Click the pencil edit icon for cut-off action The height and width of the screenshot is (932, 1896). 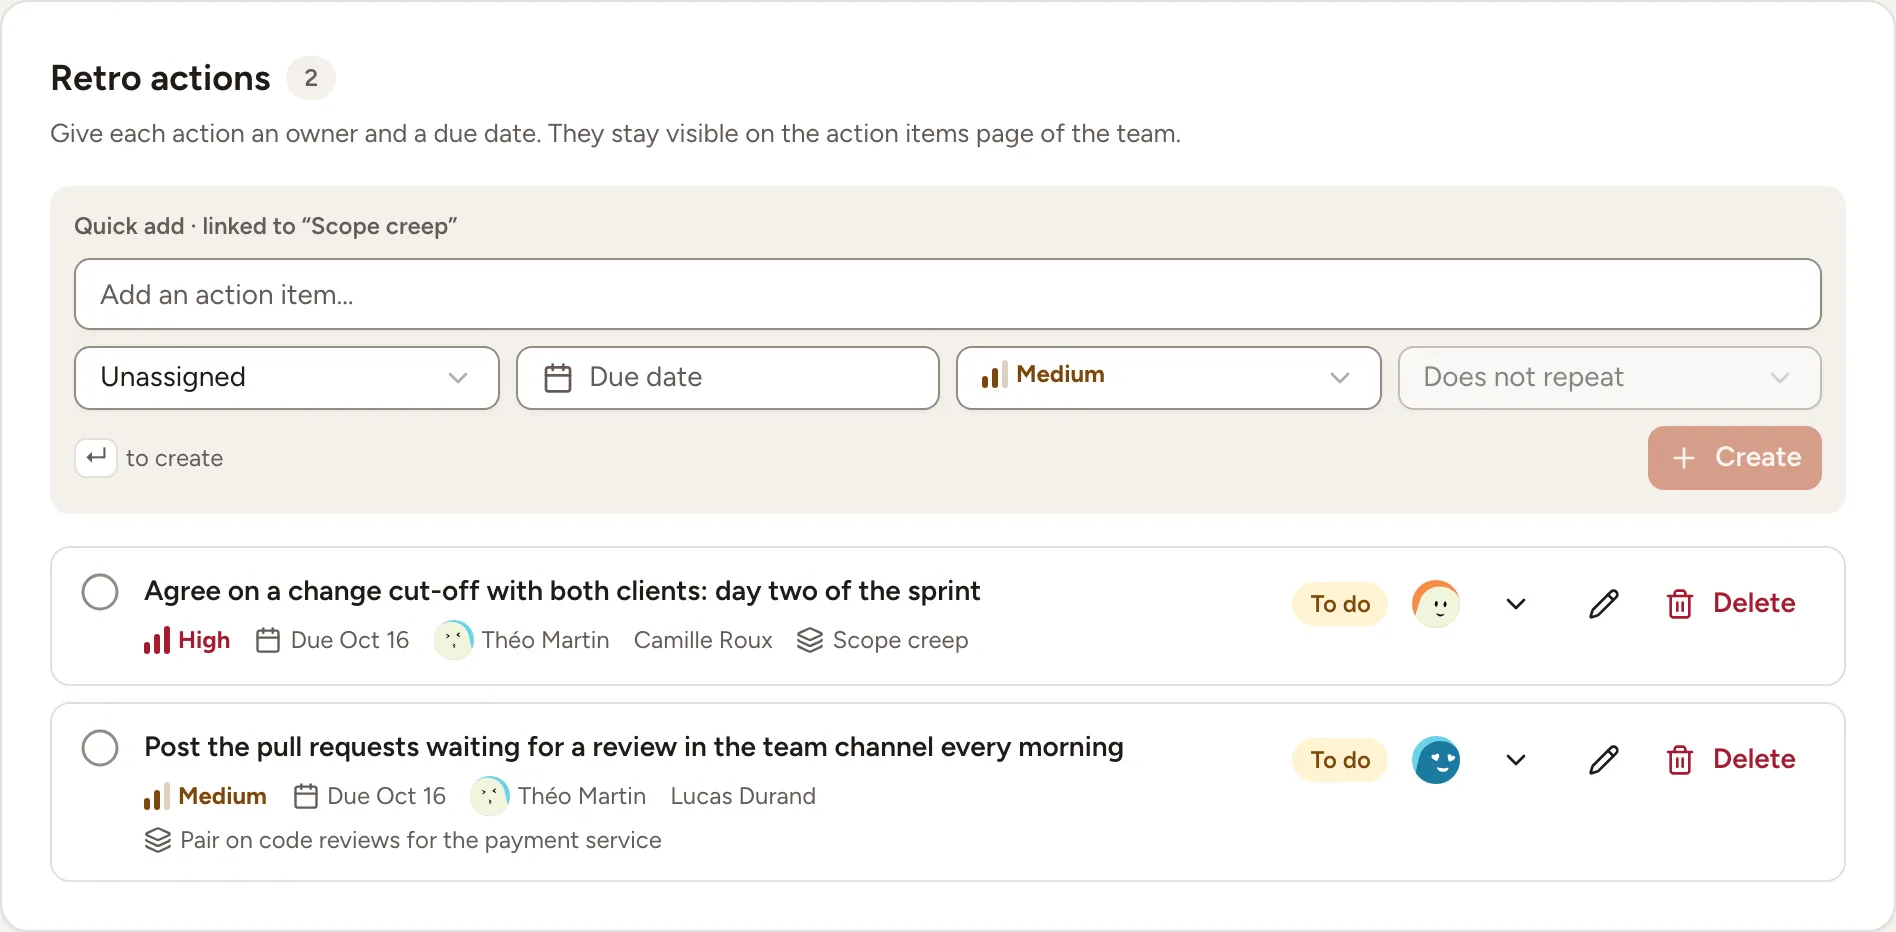pos(1603,604)
